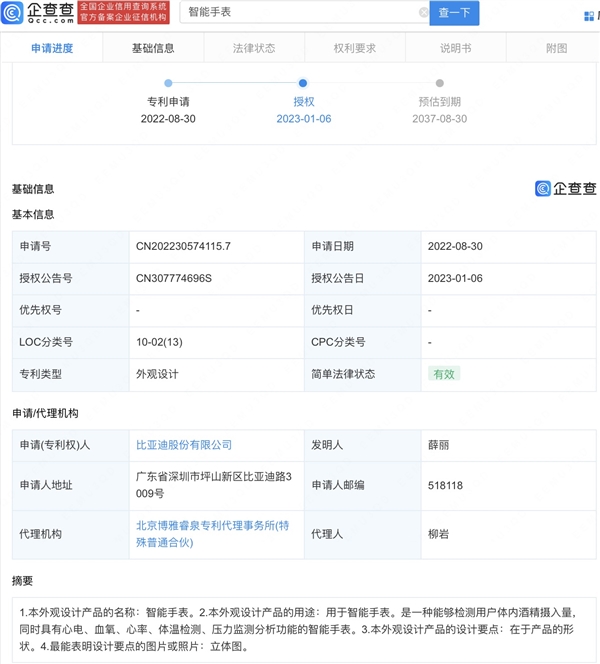Open the 法律状态 tab
The height and width of the screenshot is (664, 600).
pos(254,48)
